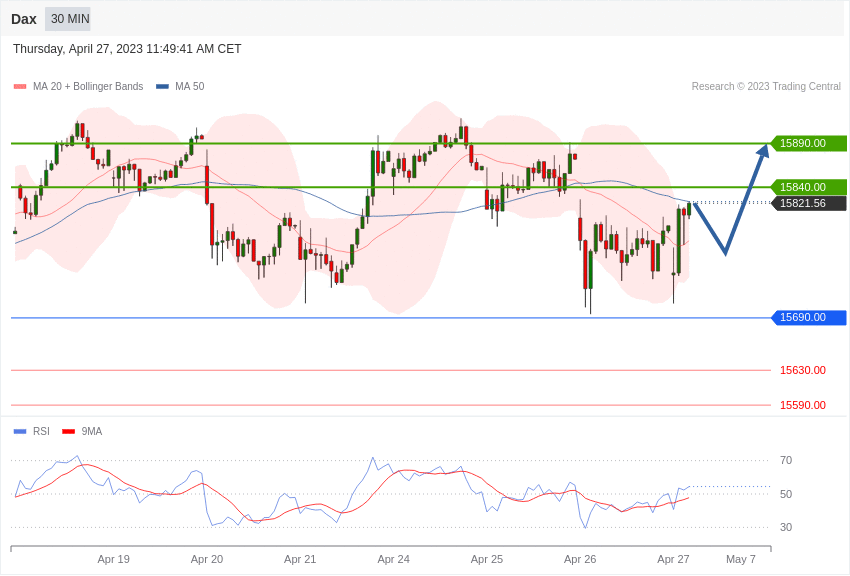This screenshot has height=576, width=850.
Task: Click the Apr 26 date axis label
Action: (580, 559)
